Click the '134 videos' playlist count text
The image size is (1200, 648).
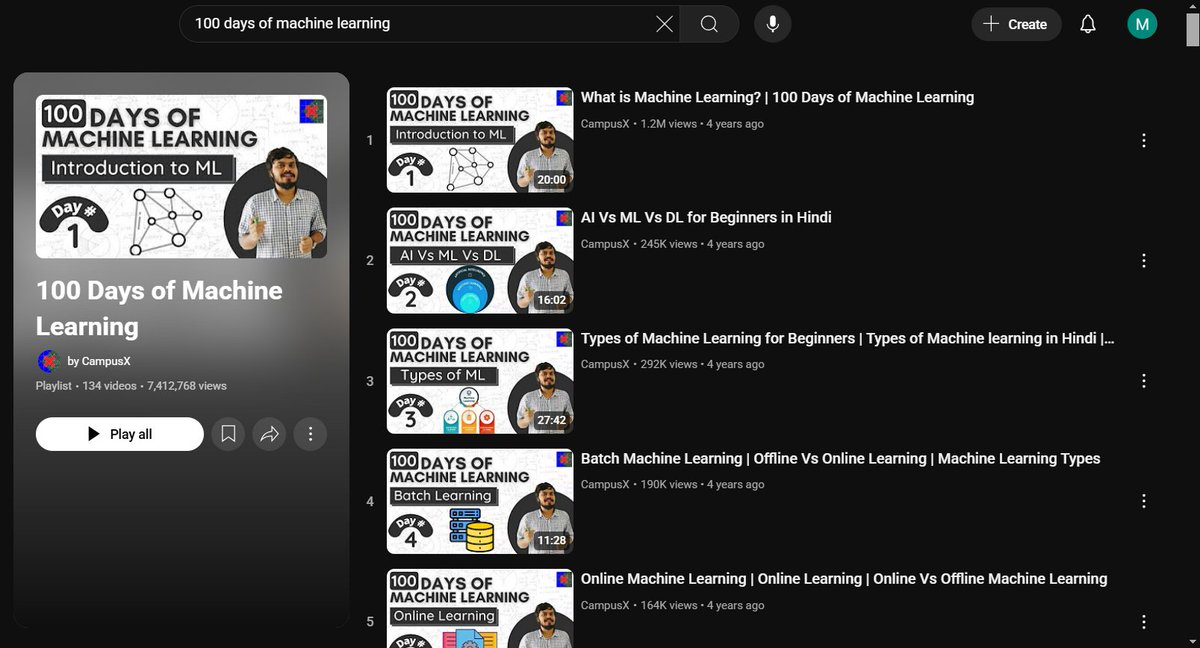(109, 385)
